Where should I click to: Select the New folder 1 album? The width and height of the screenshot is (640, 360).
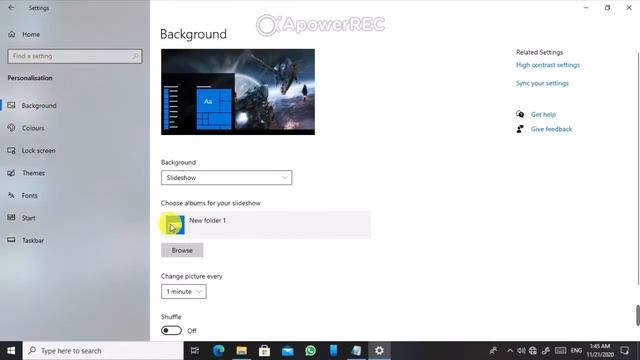tap(266, 224)
